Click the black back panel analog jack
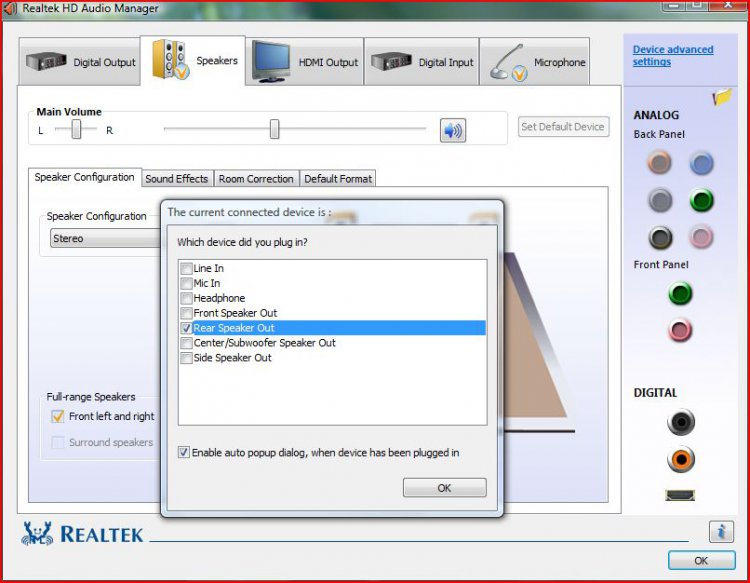 pyautogui.click(x=660, y=237)
